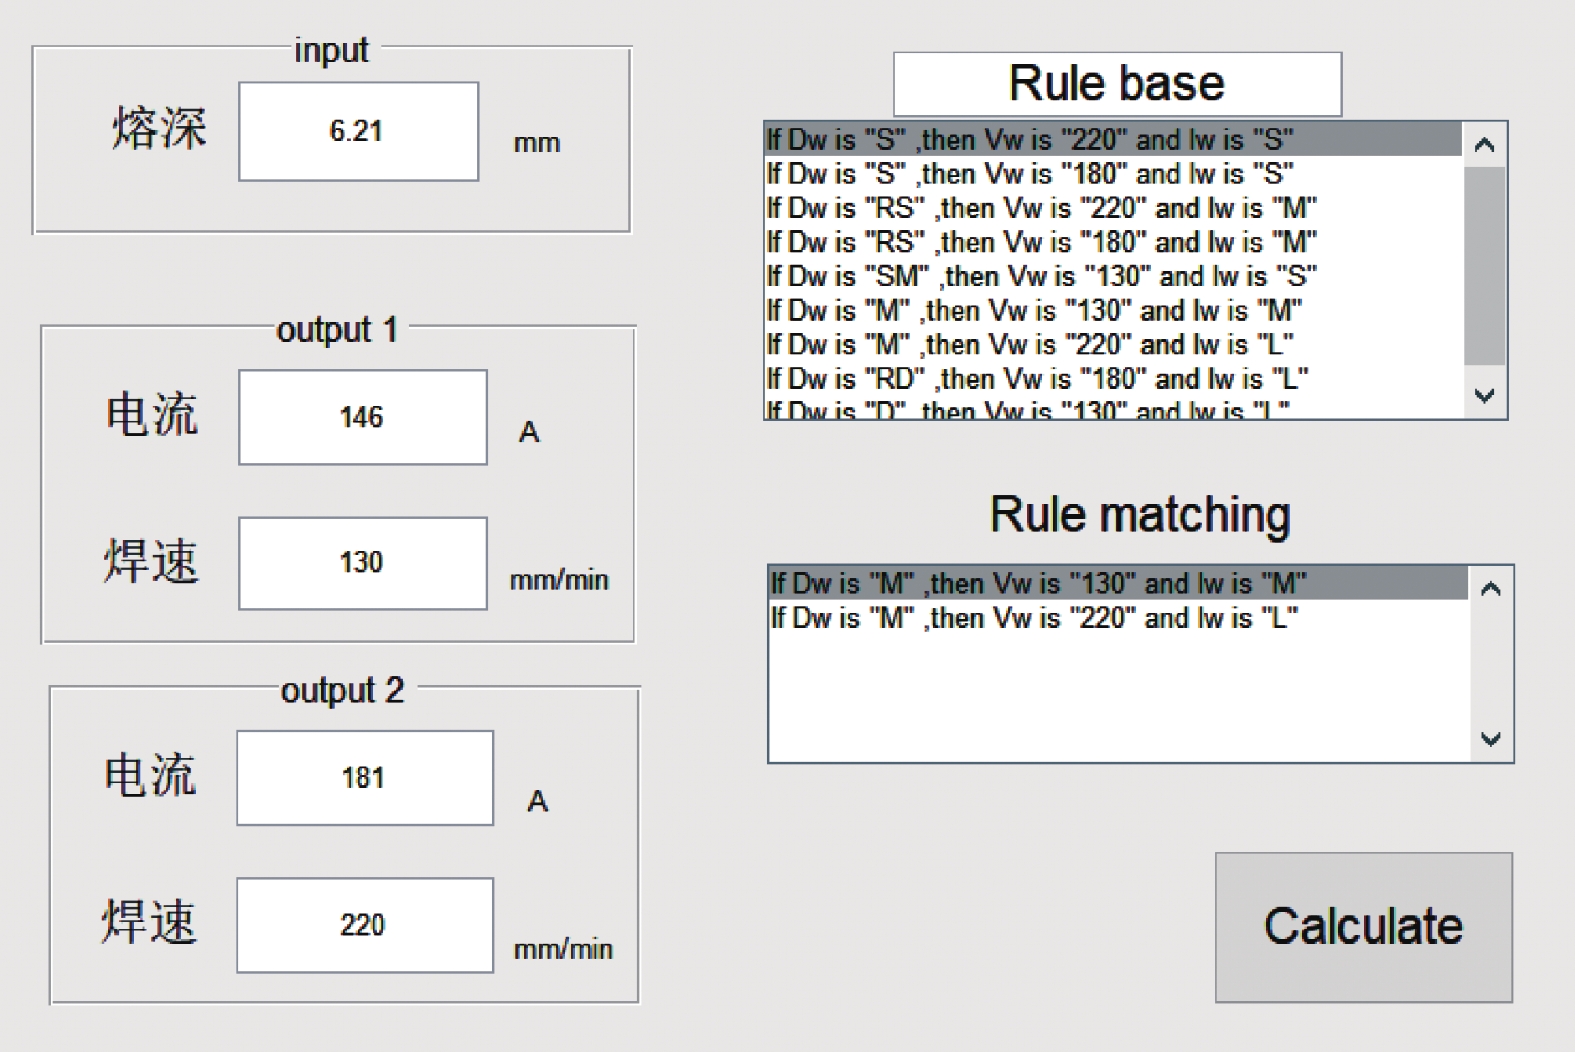Click output 1 电流 field showing 146
This screenshot has height=1052, width=1575.
(362, 417)
